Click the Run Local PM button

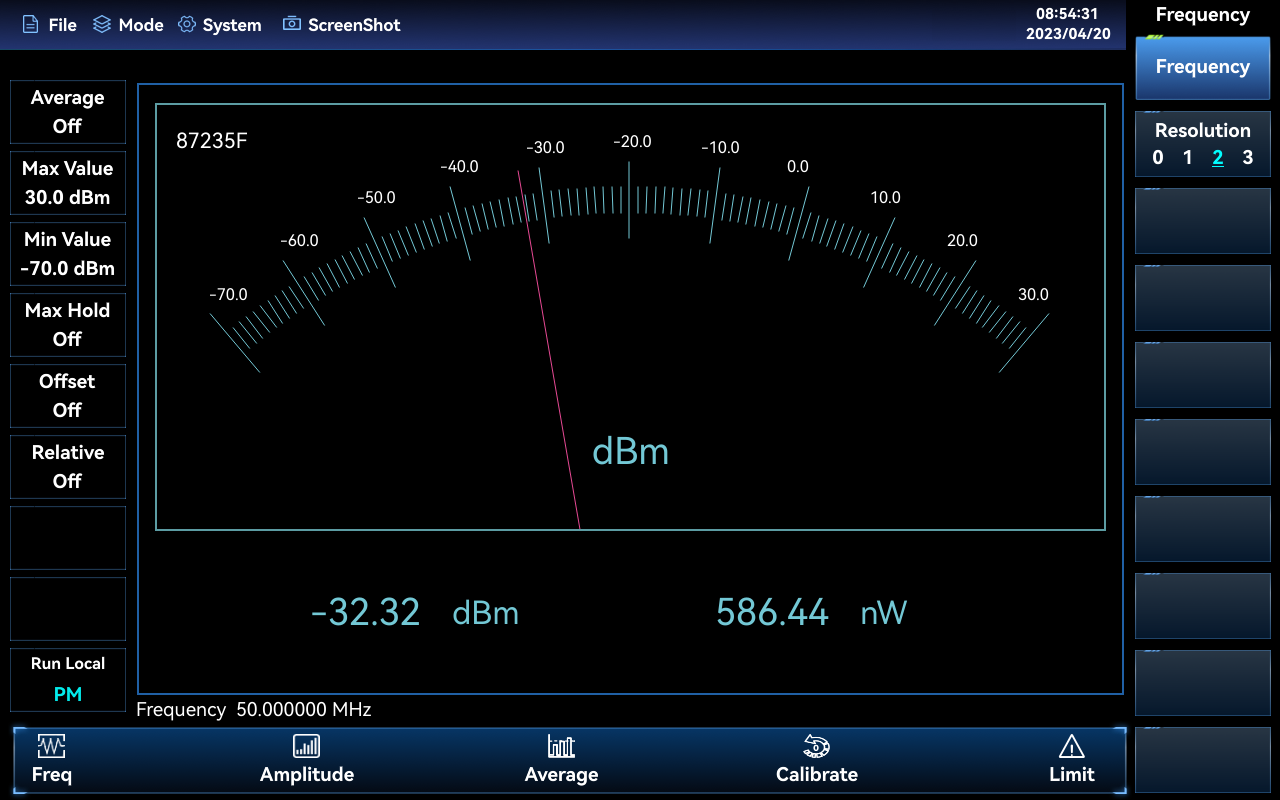[68, 680]
